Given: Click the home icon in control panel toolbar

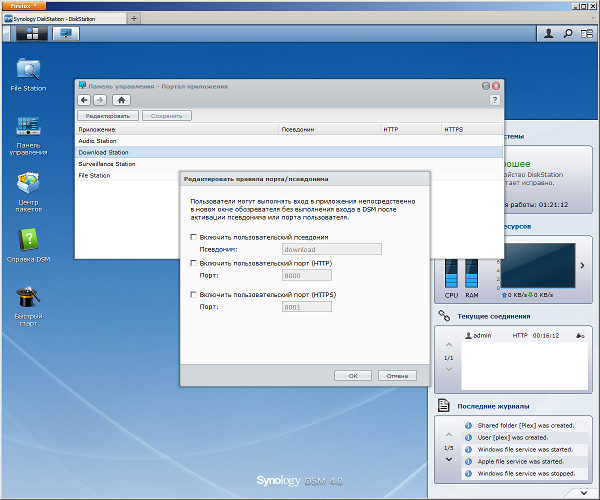Looking at the screenshot, I should [121, 100].
